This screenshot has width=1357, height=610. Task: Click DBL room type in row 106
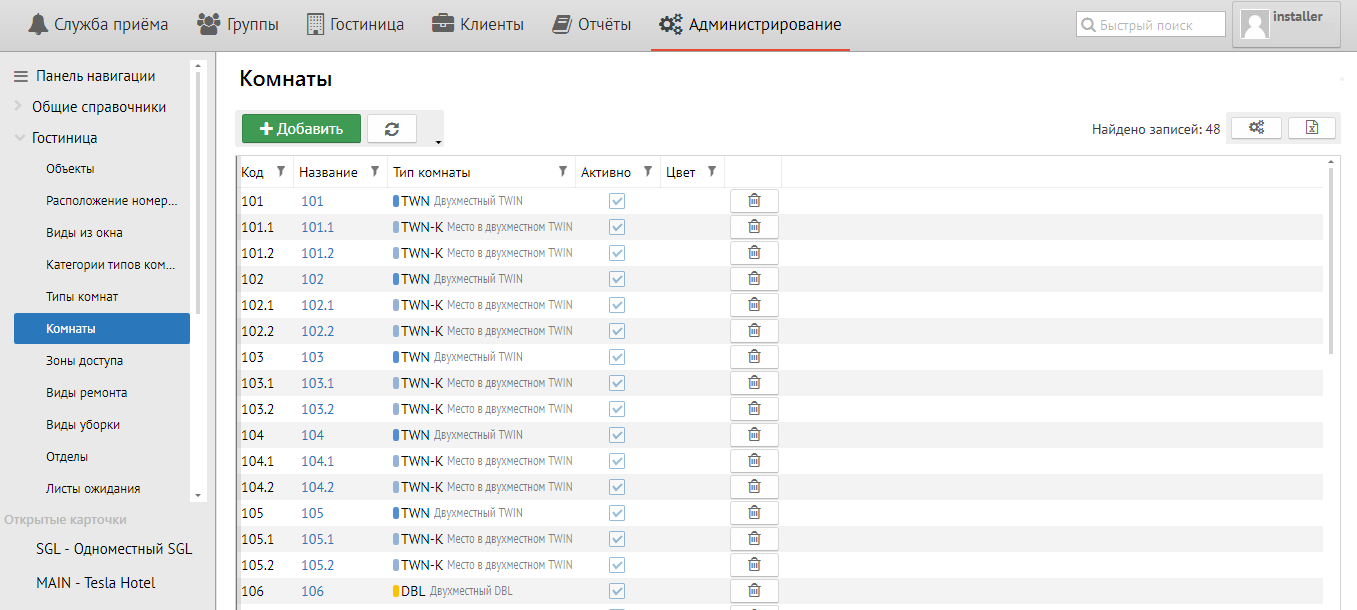tap(453, 591)
